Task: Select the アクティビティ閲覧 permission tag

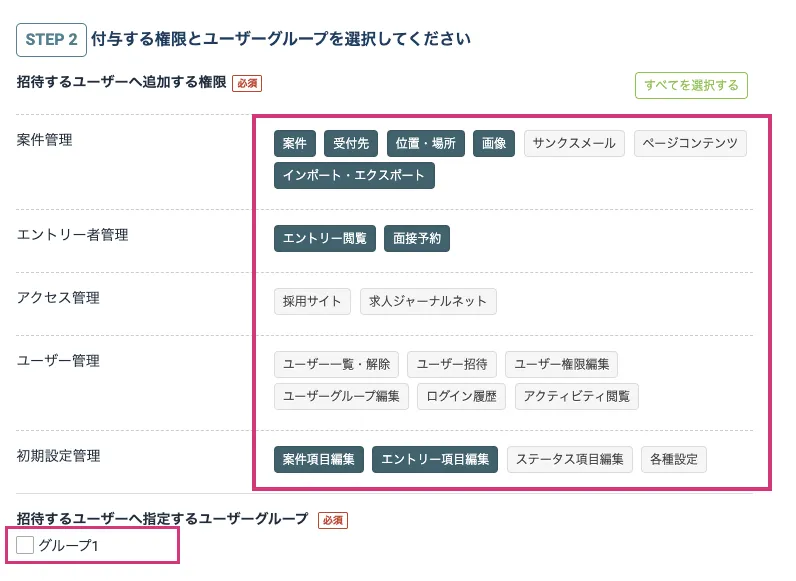Action: click(x=577, y=396)
